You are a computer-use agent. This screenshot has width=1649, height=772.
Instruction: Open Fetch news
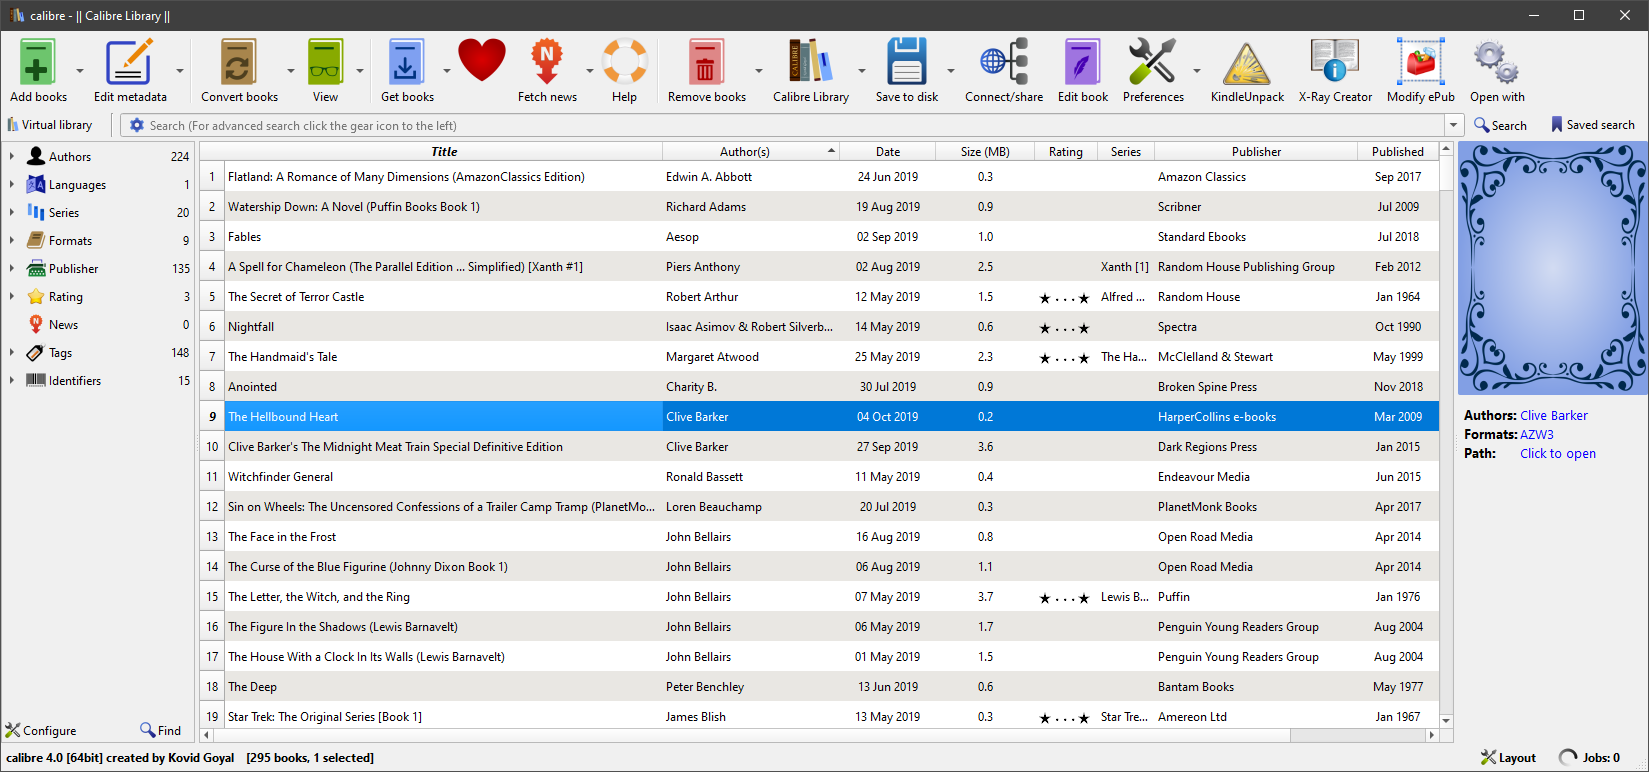pyautogui.click(x=546, y=63)
